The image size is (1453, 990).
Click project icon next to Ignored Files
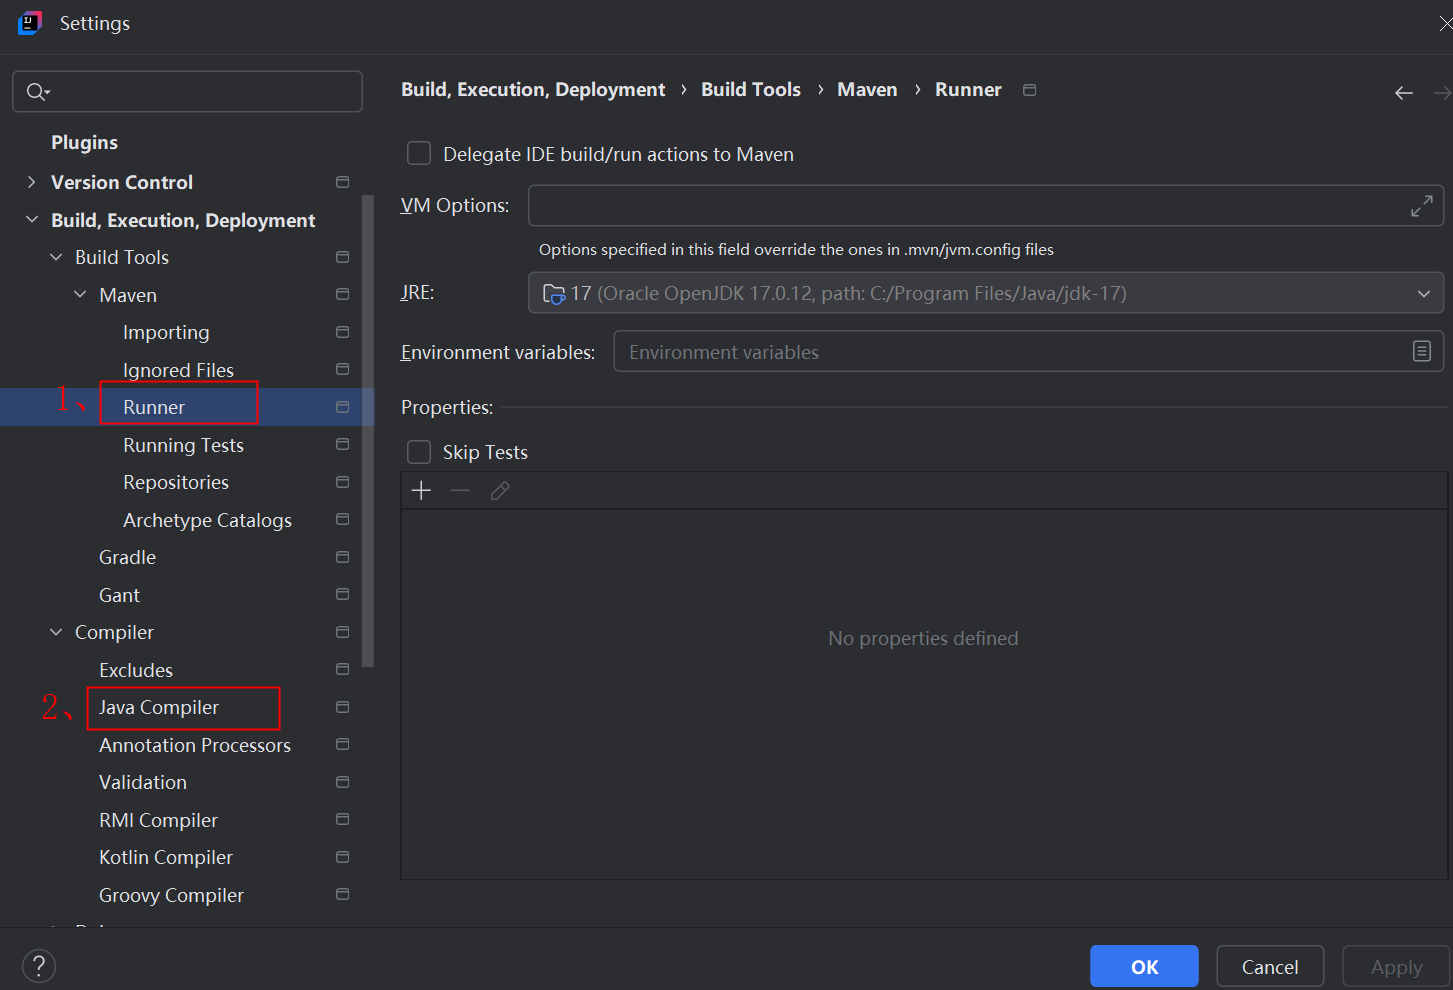click(342, 369)
